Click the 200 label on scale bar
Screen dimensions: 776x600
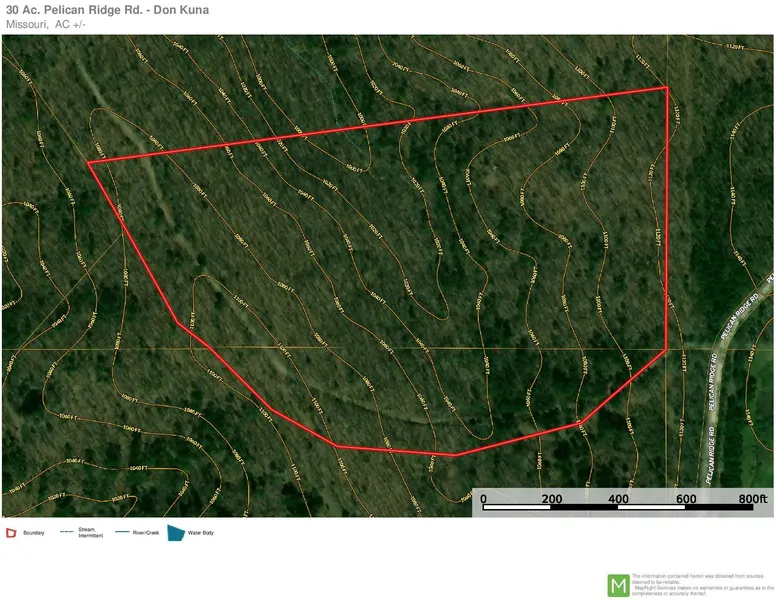pos(550,498)
